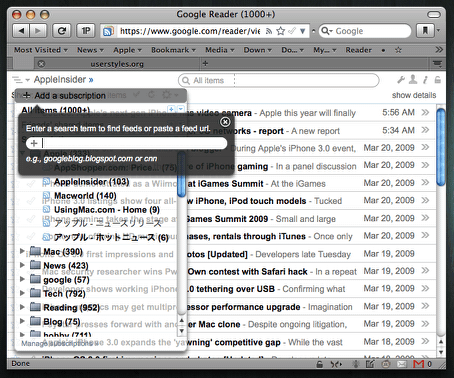Click the address bar URL text
Viewport: 454px width, 378px height.
[x=190, y=31]
